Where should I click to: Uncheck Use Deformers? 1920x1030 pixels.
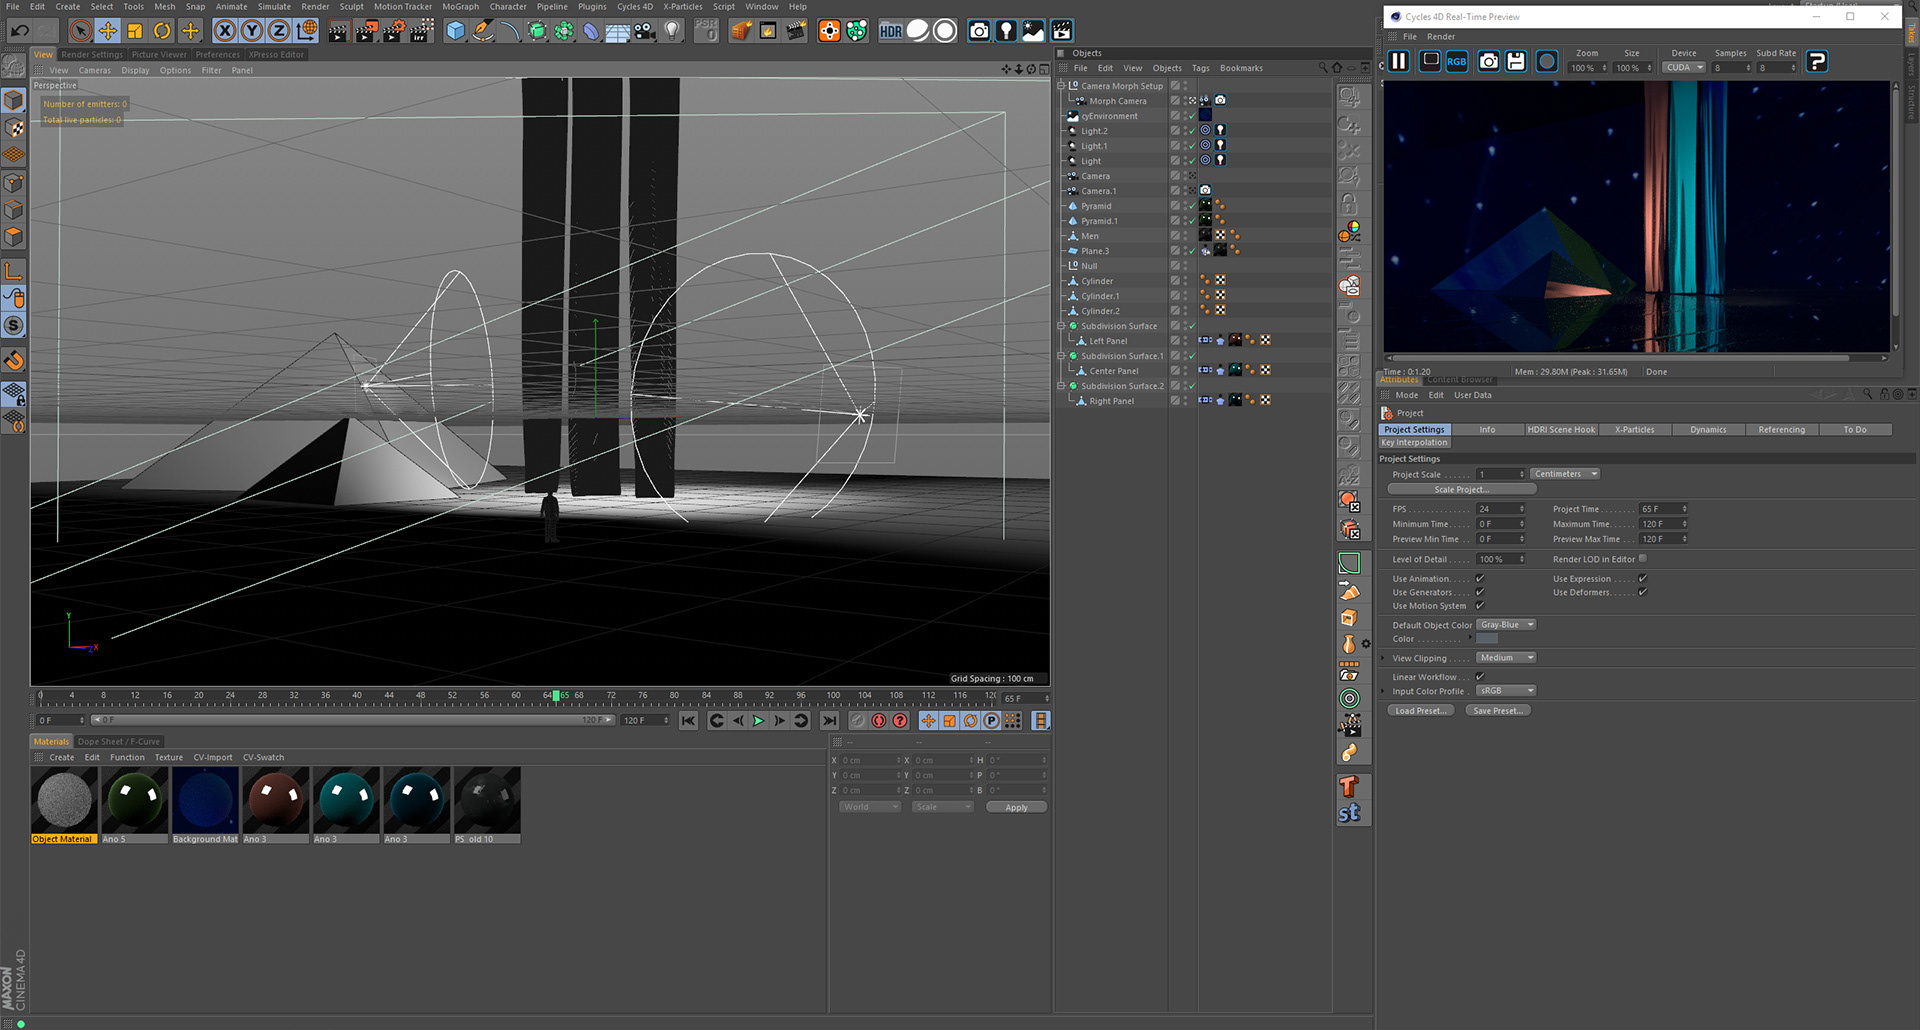pyautogui.click(x=1642, y=592)
